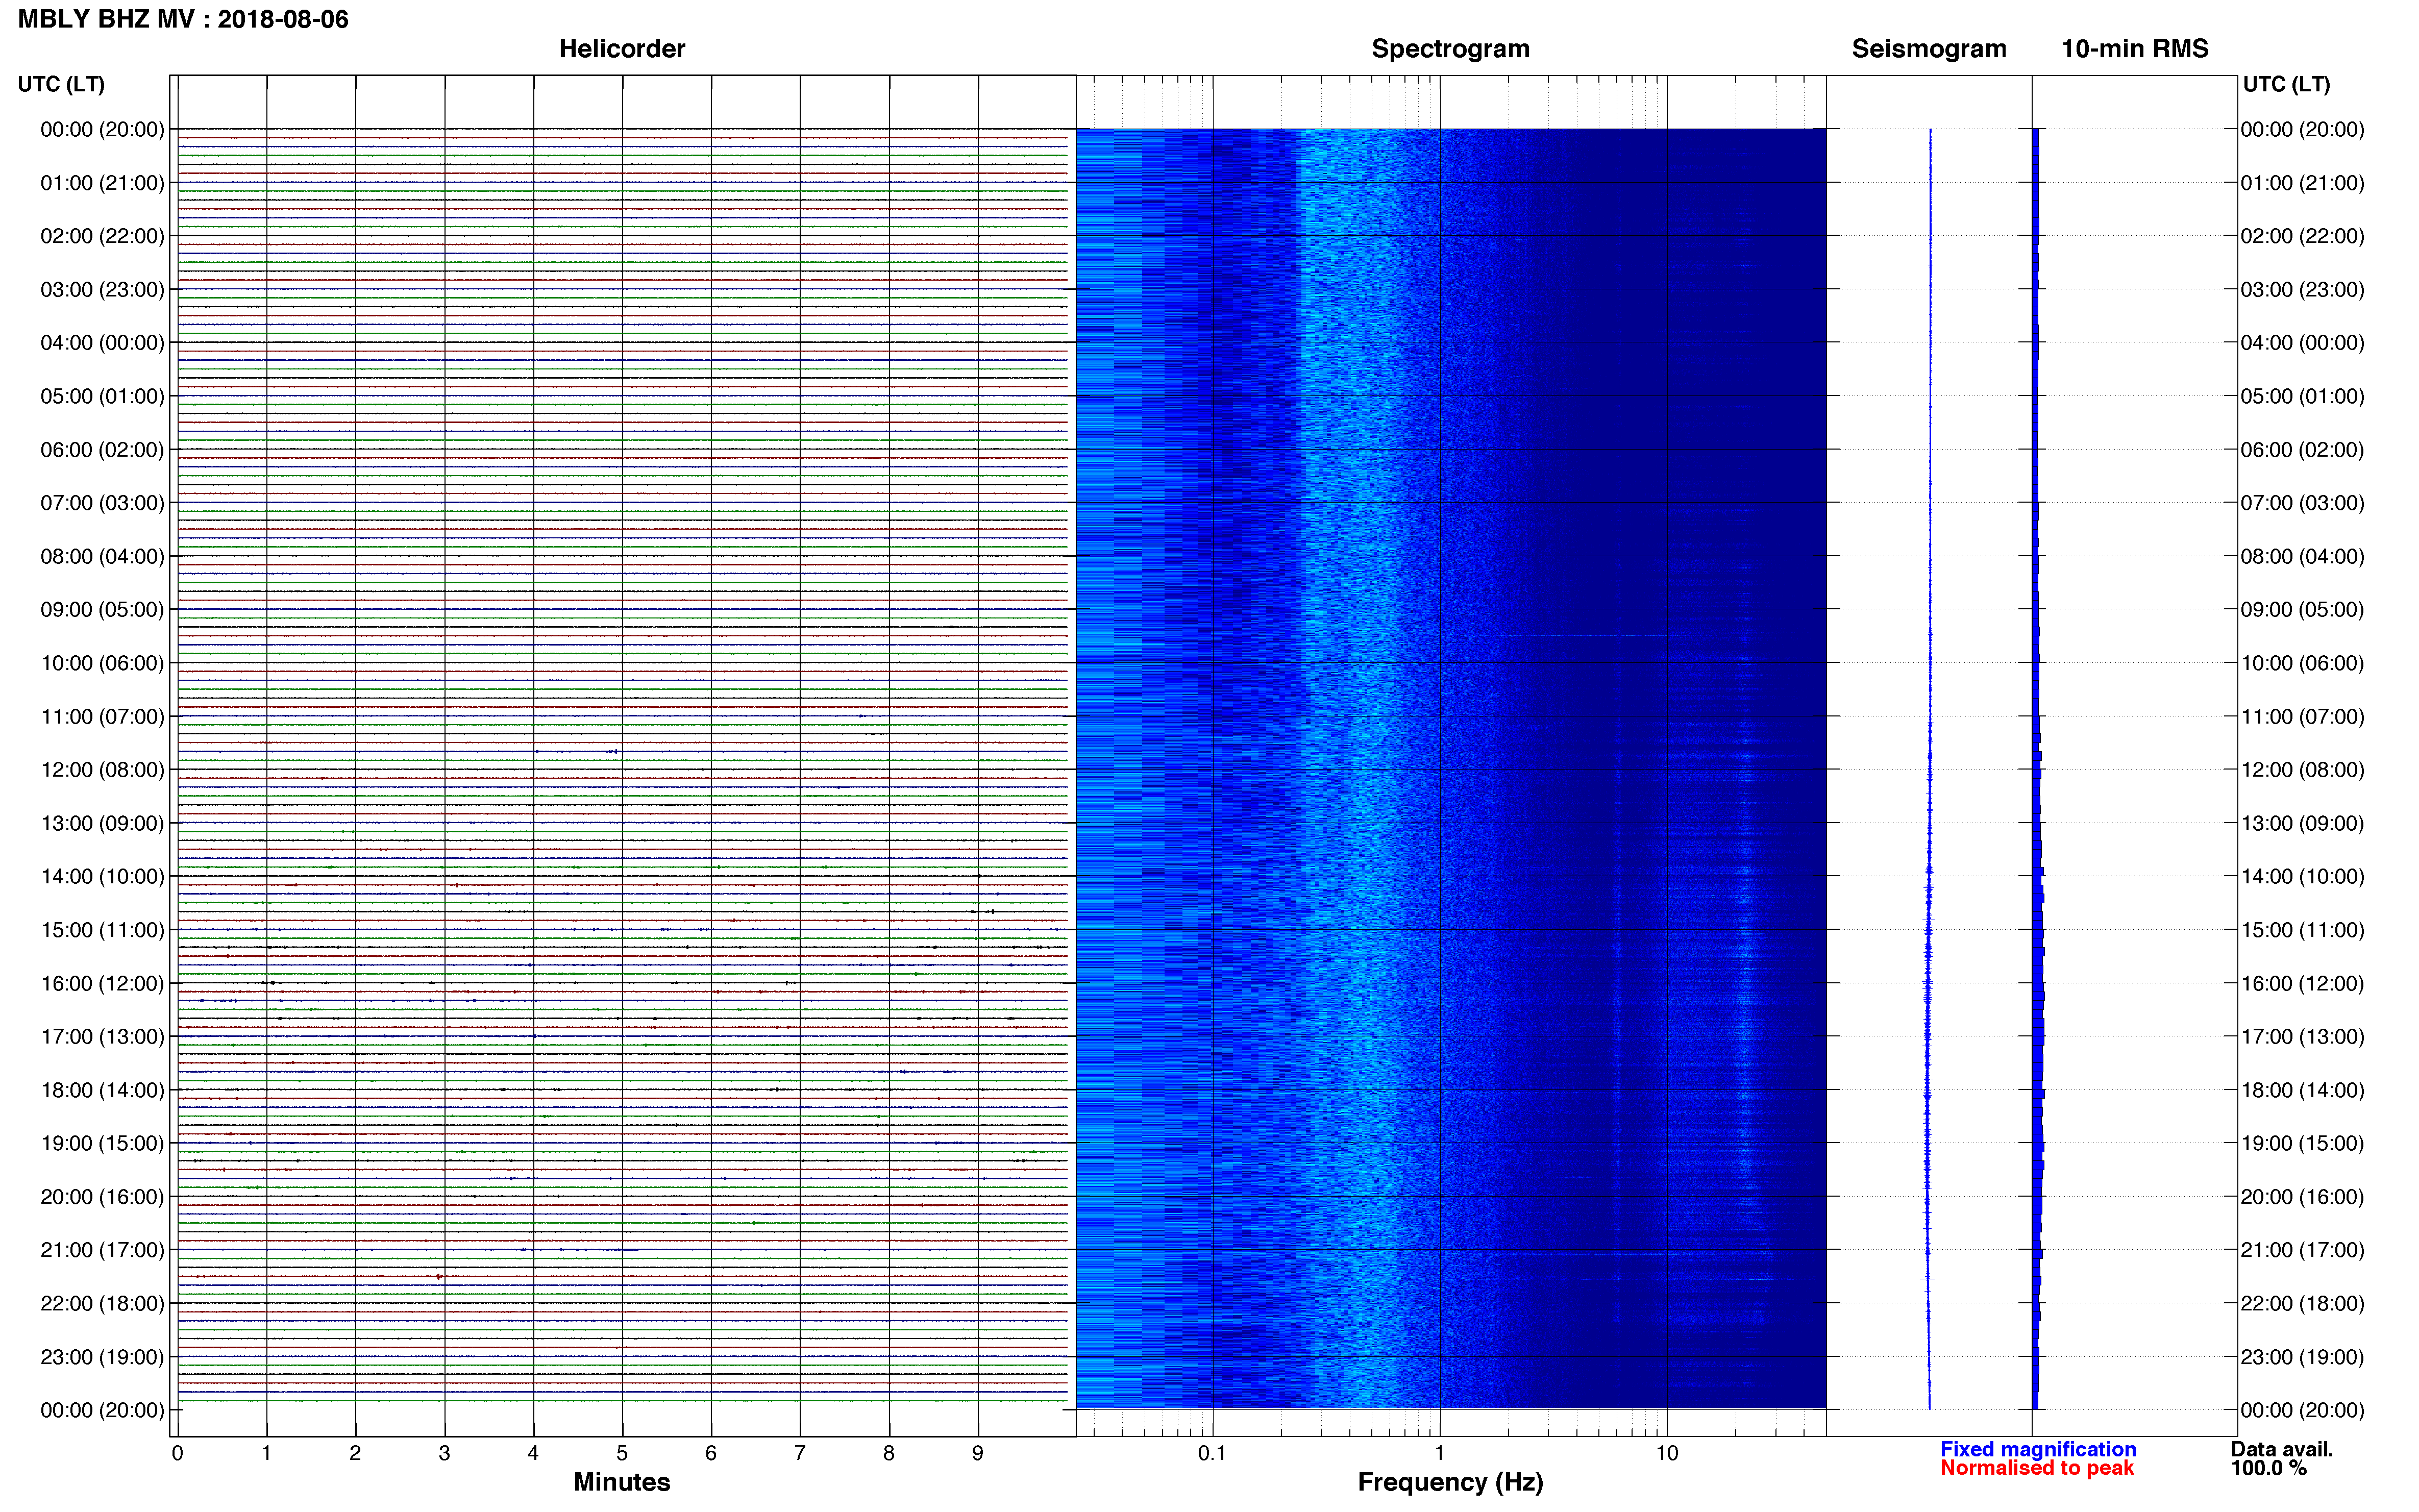This screenshot has width=2419, height=1512.
Task: Select '23:00 (19:00)' on the Helicorder time axis
Action: (x=102, y=1357)
